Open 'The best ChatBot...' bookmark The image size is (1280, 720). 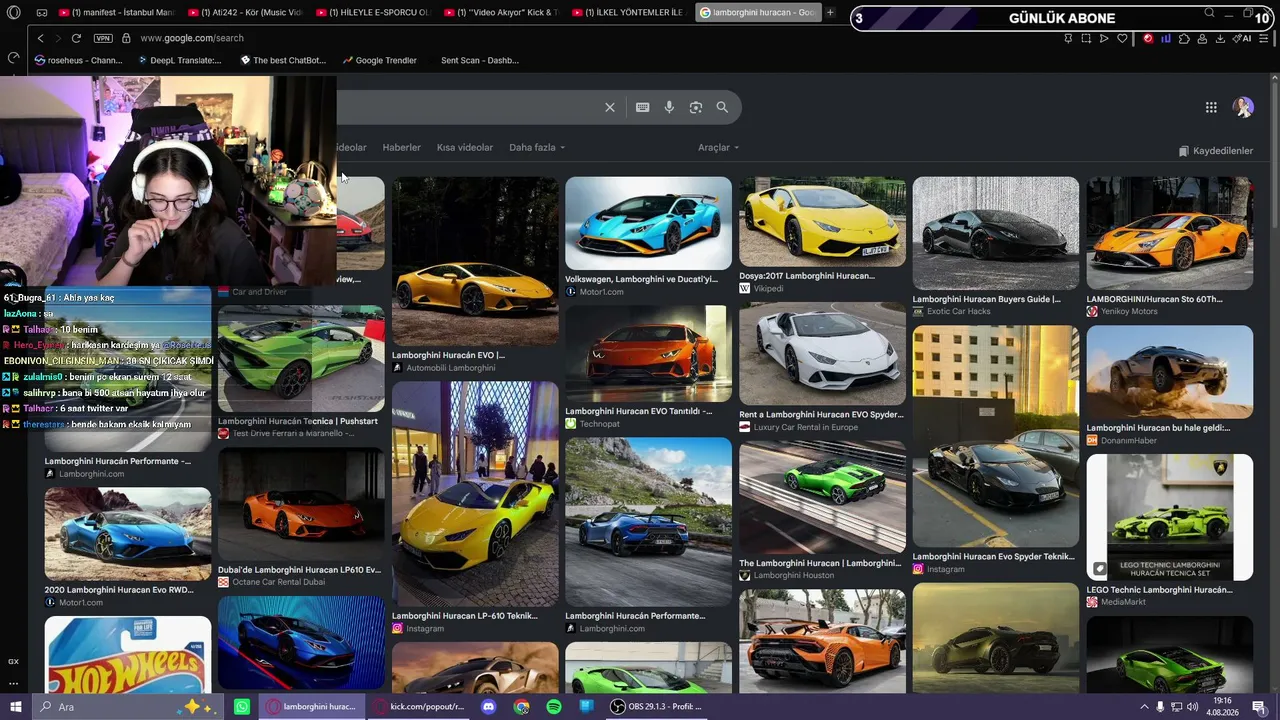(x=283, y=60)
